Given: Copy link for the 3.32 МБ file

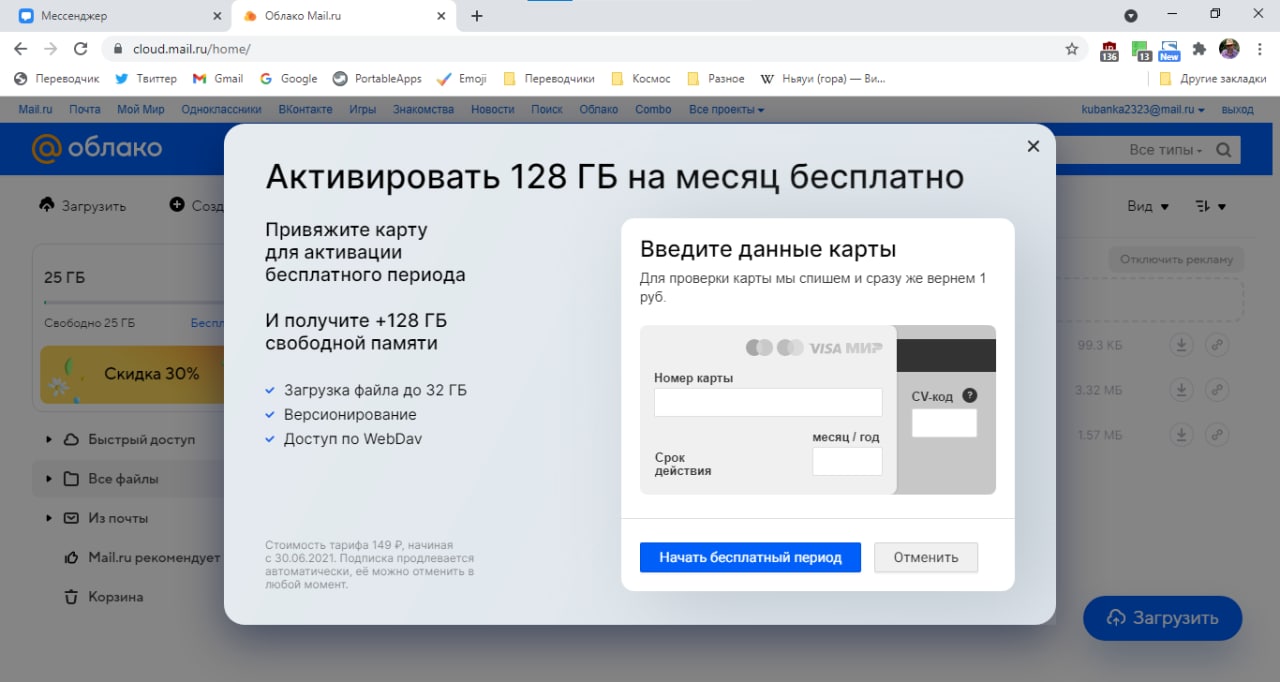Looking at the screenshot, I should 1217,390.
